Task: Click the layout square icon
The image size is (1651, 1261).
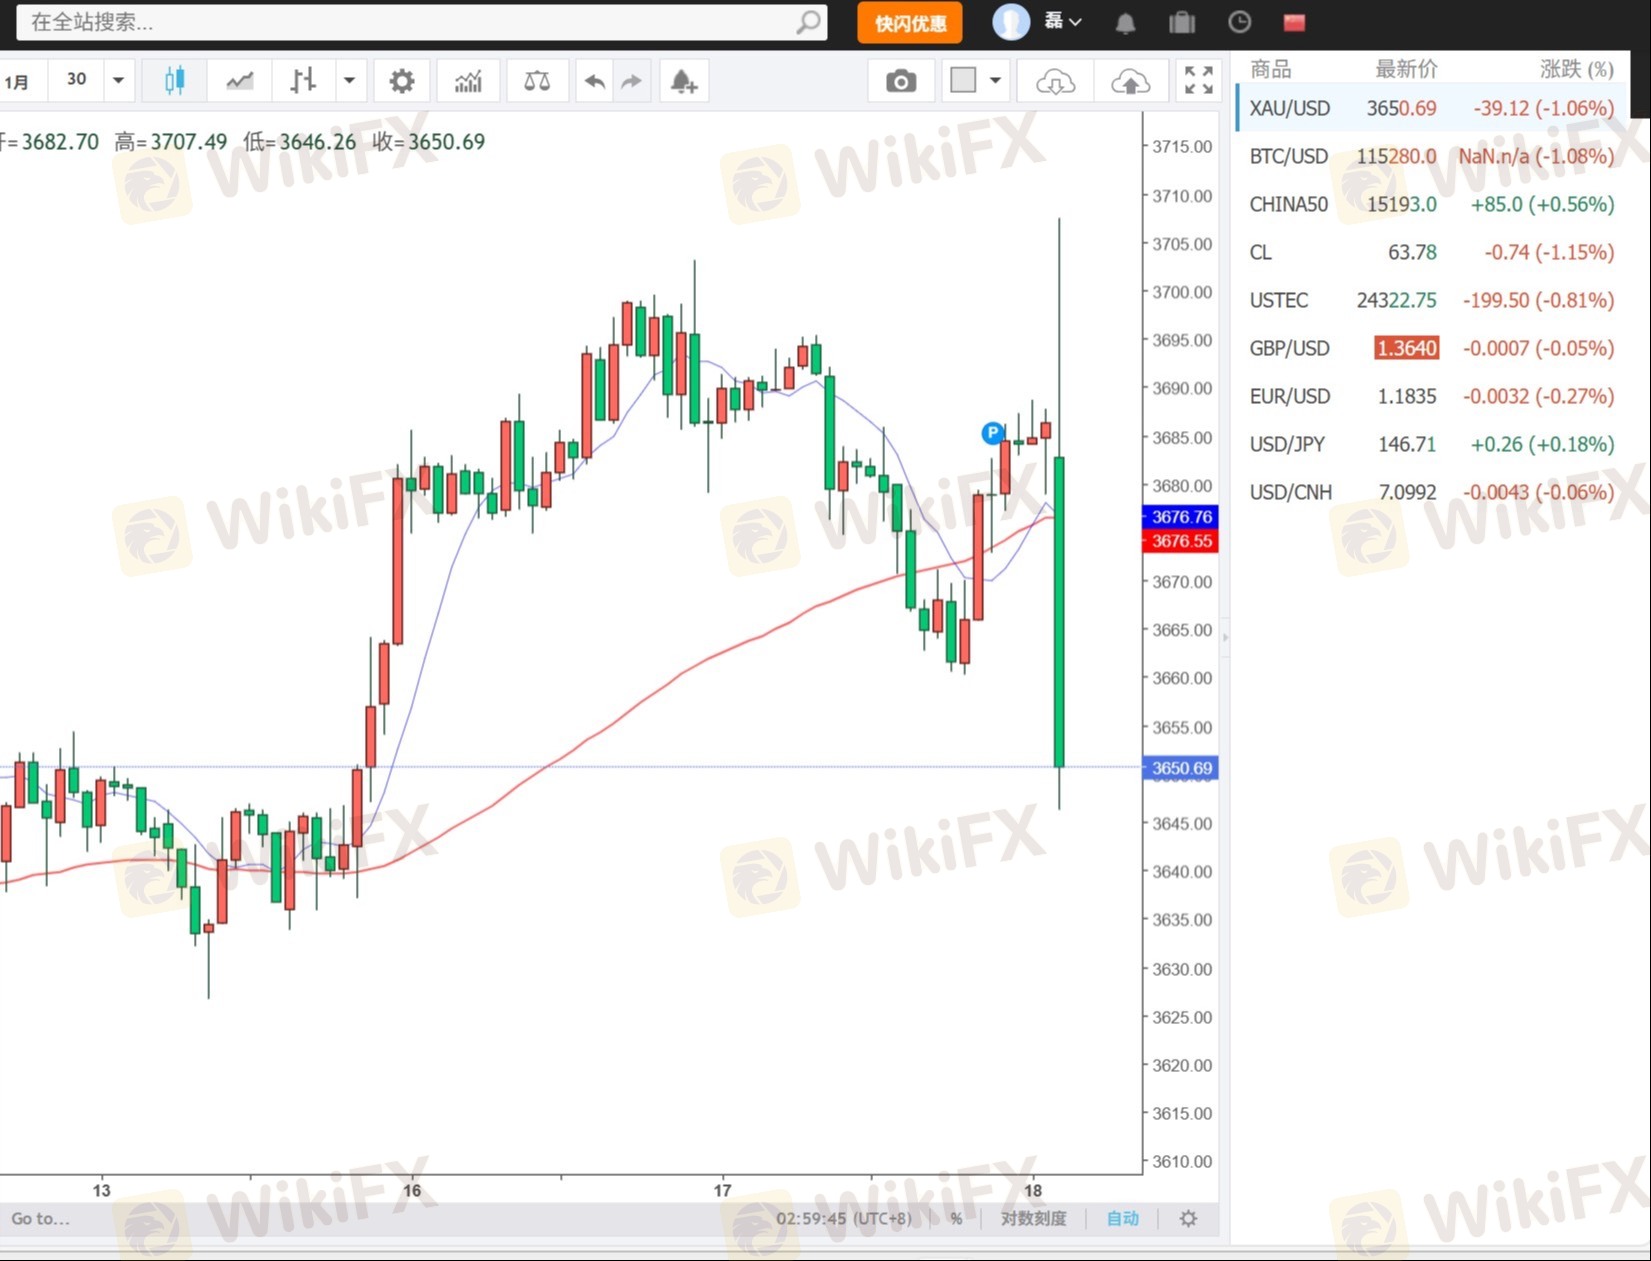Action: pyautogui.click(x=963, y=80)
